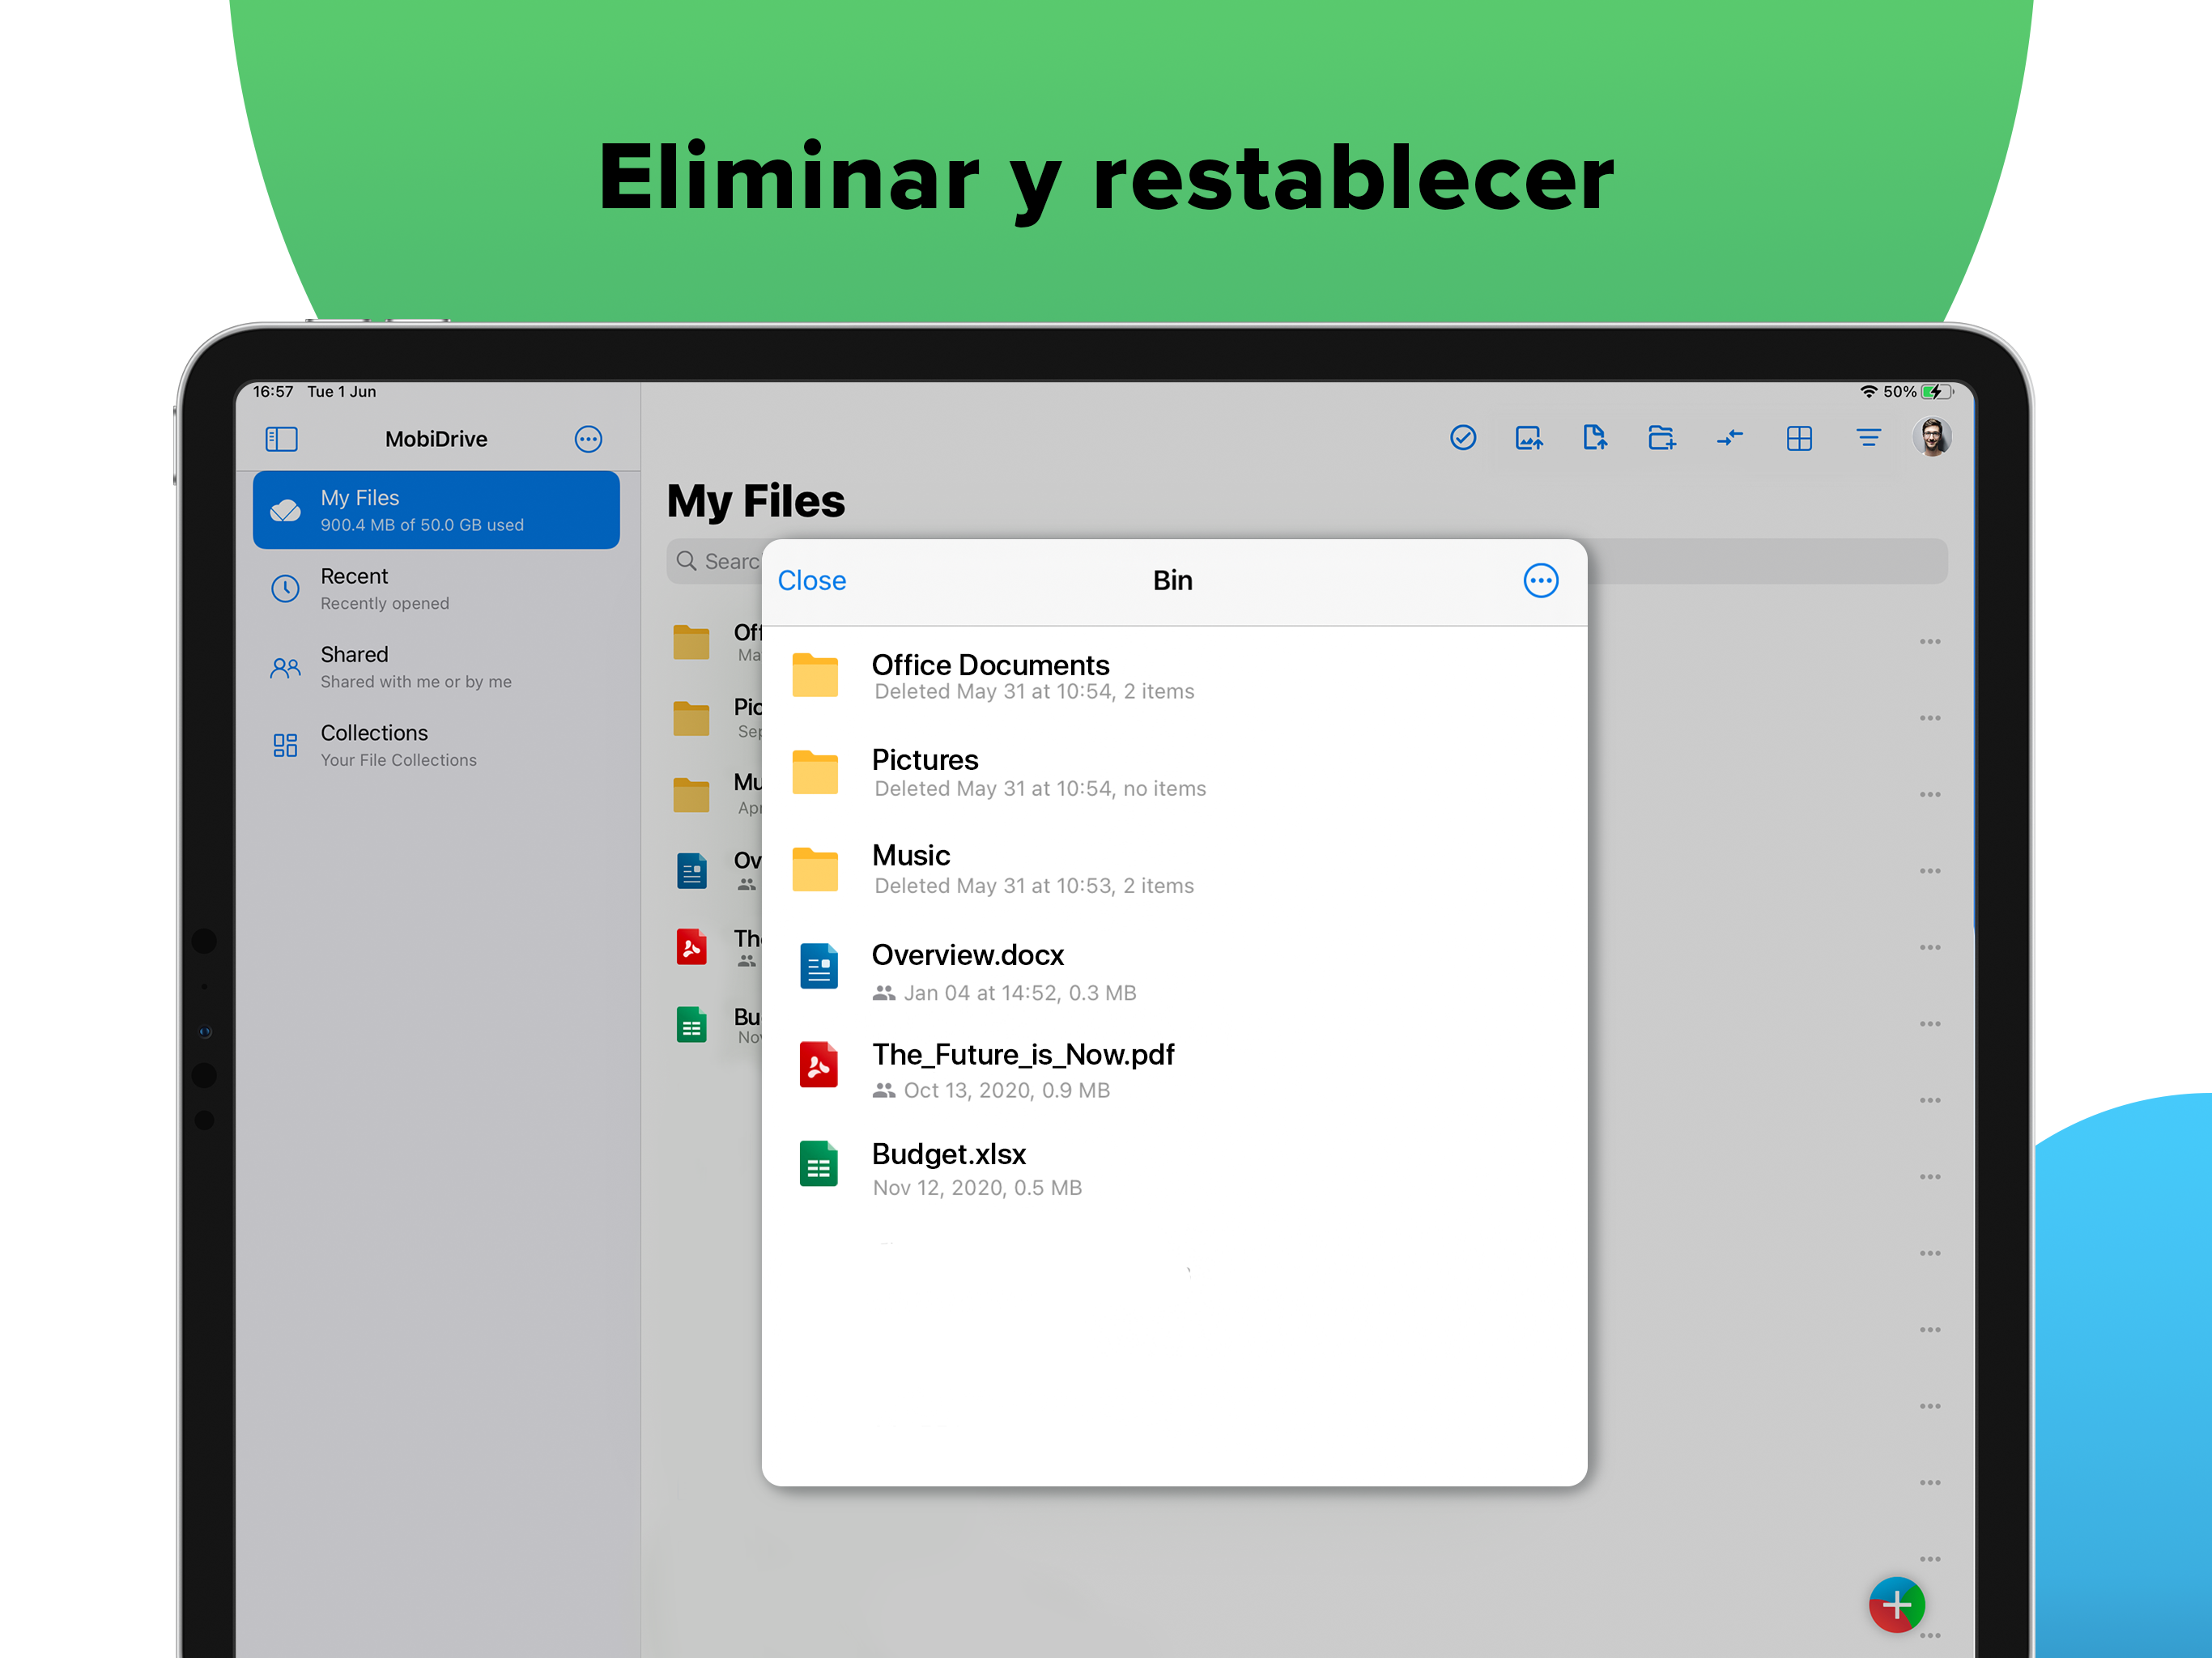Click the upload file icon
The height and width of the screenshot is (1658, 2212).
pyautogui.click(x=1595, y=438)
